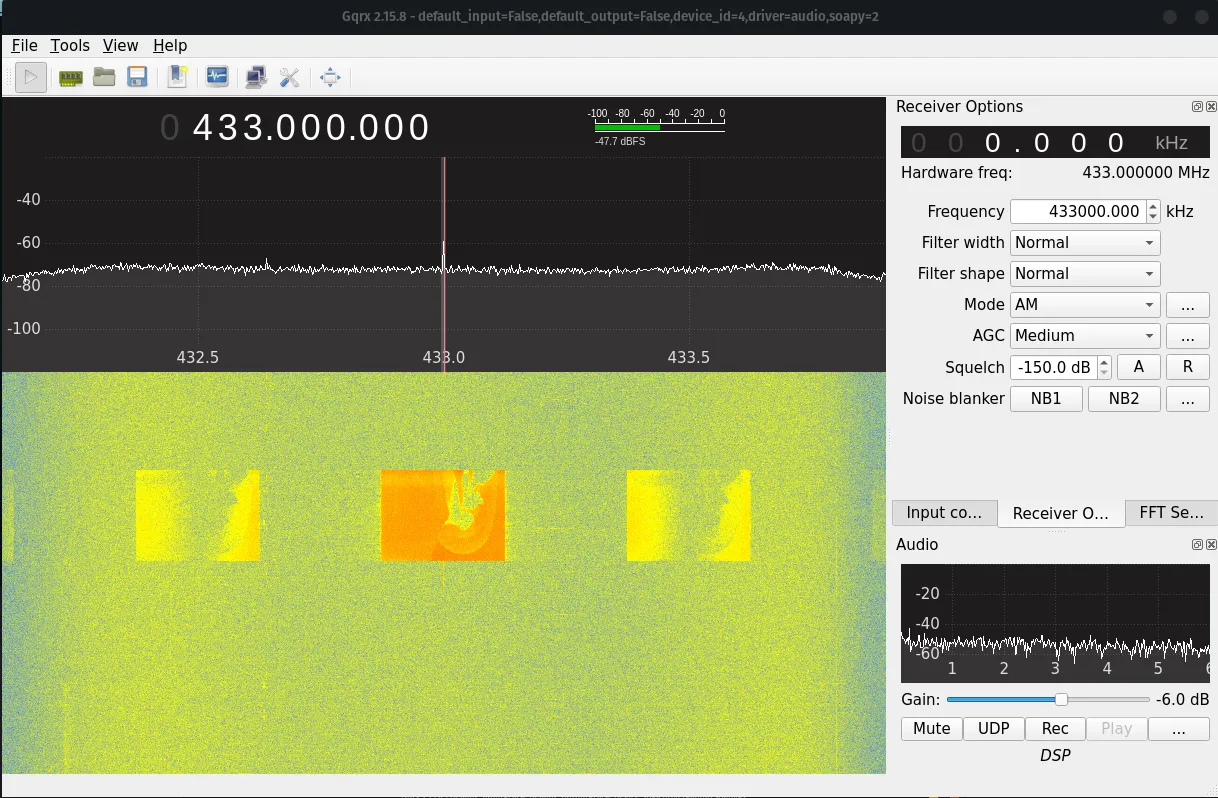Click the monitor waveform toolbar icon

pos(217,77)
